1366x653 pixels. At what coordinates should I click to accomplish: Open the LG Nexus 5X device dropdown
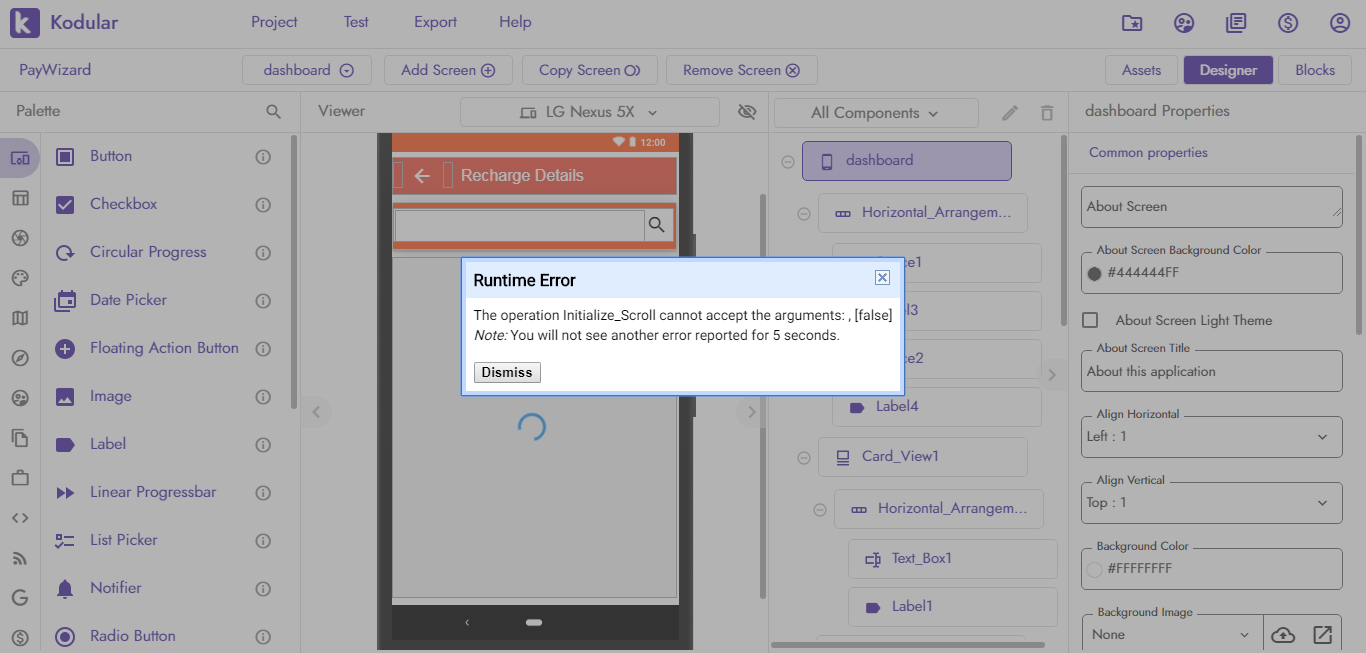pyautogui.click(x=590, y=112)
